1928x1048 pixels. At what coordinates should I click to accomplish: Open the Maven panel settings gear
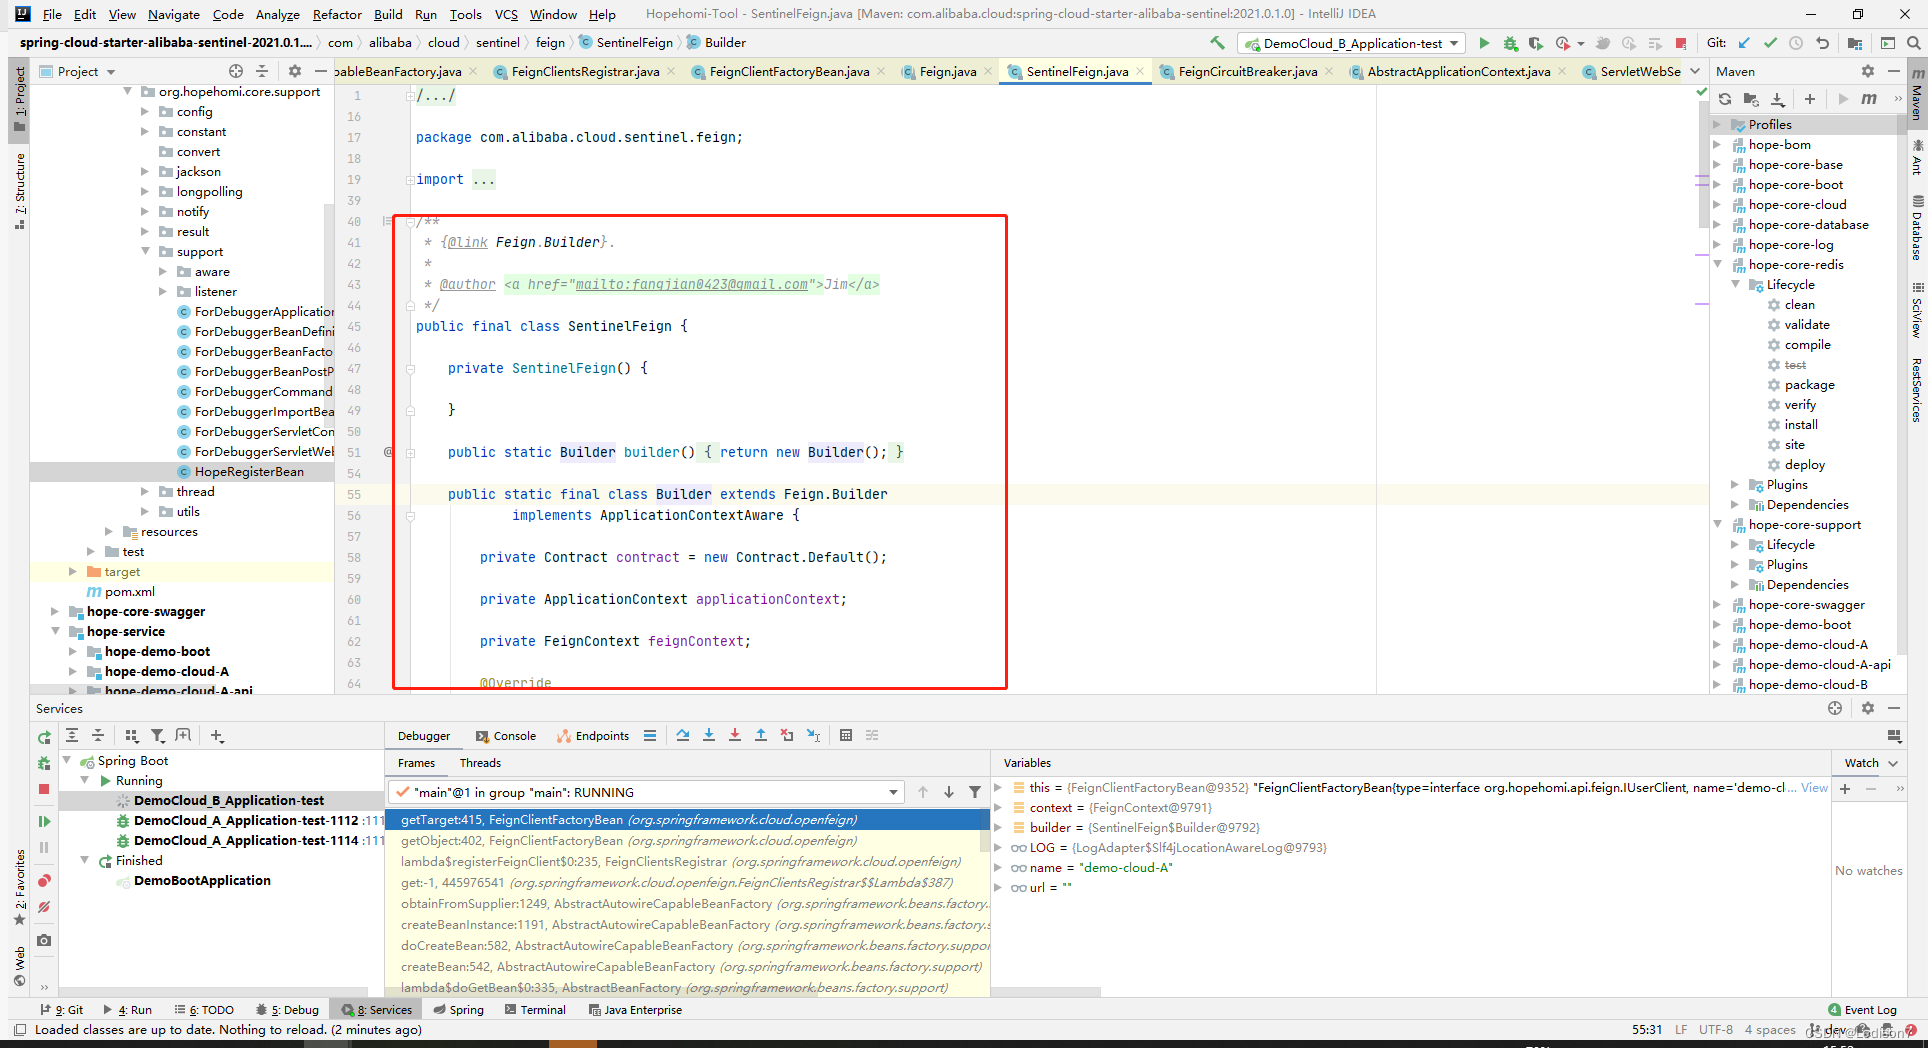1867,71
